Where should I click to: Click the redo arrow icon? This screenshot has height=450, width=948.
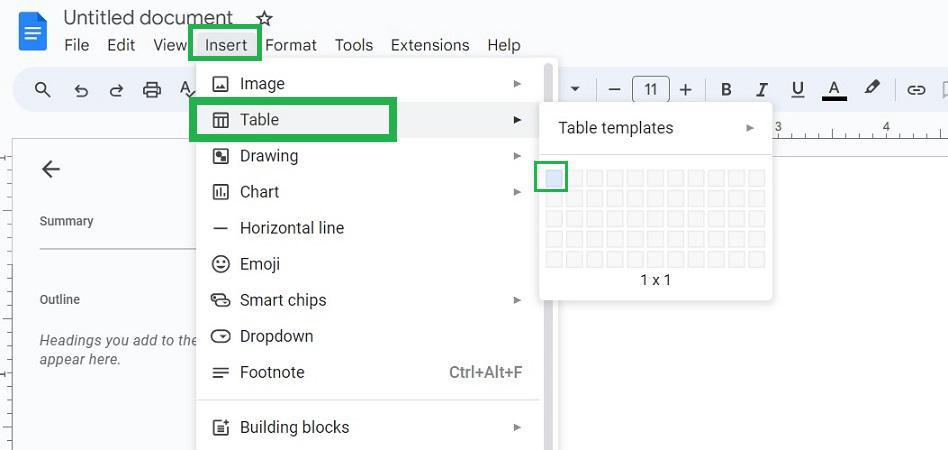pyautogui.click(x=116, y=90)
